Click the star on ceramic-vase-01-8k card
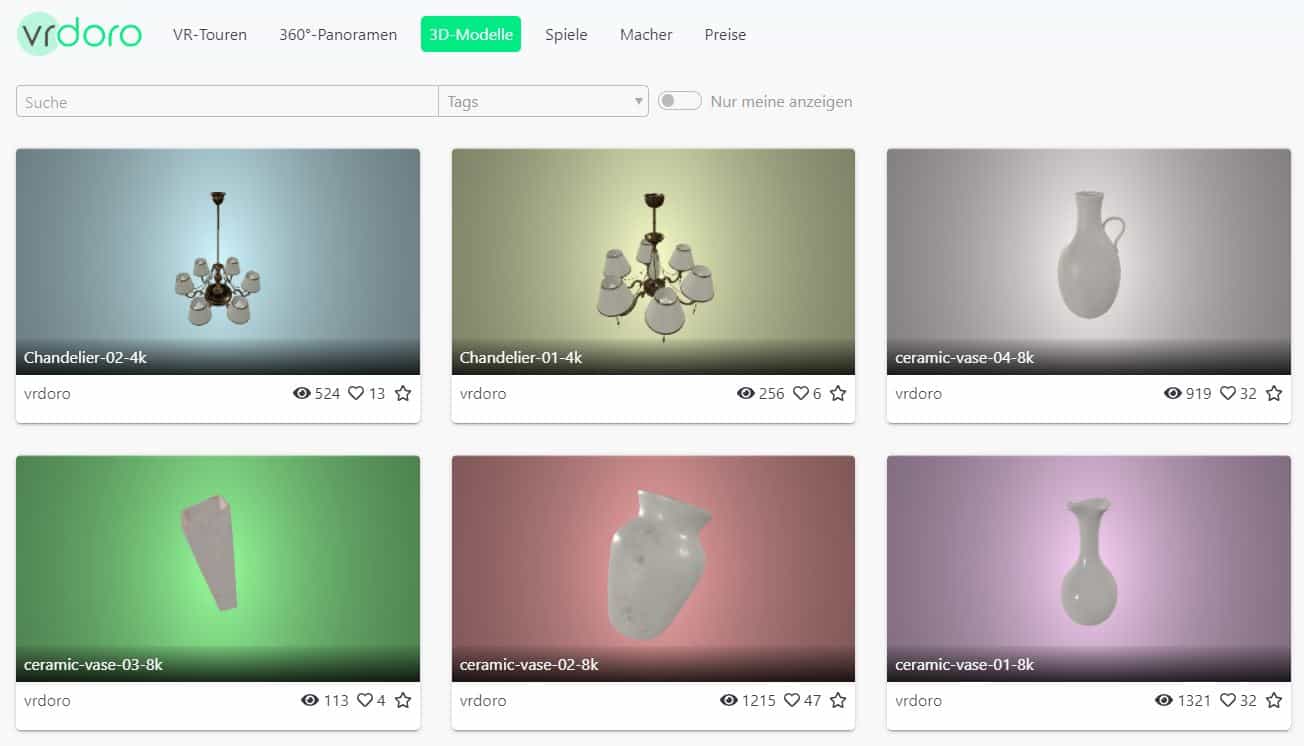The width and height of the screenshot is (1304, 746). [x=1274, y=701]
